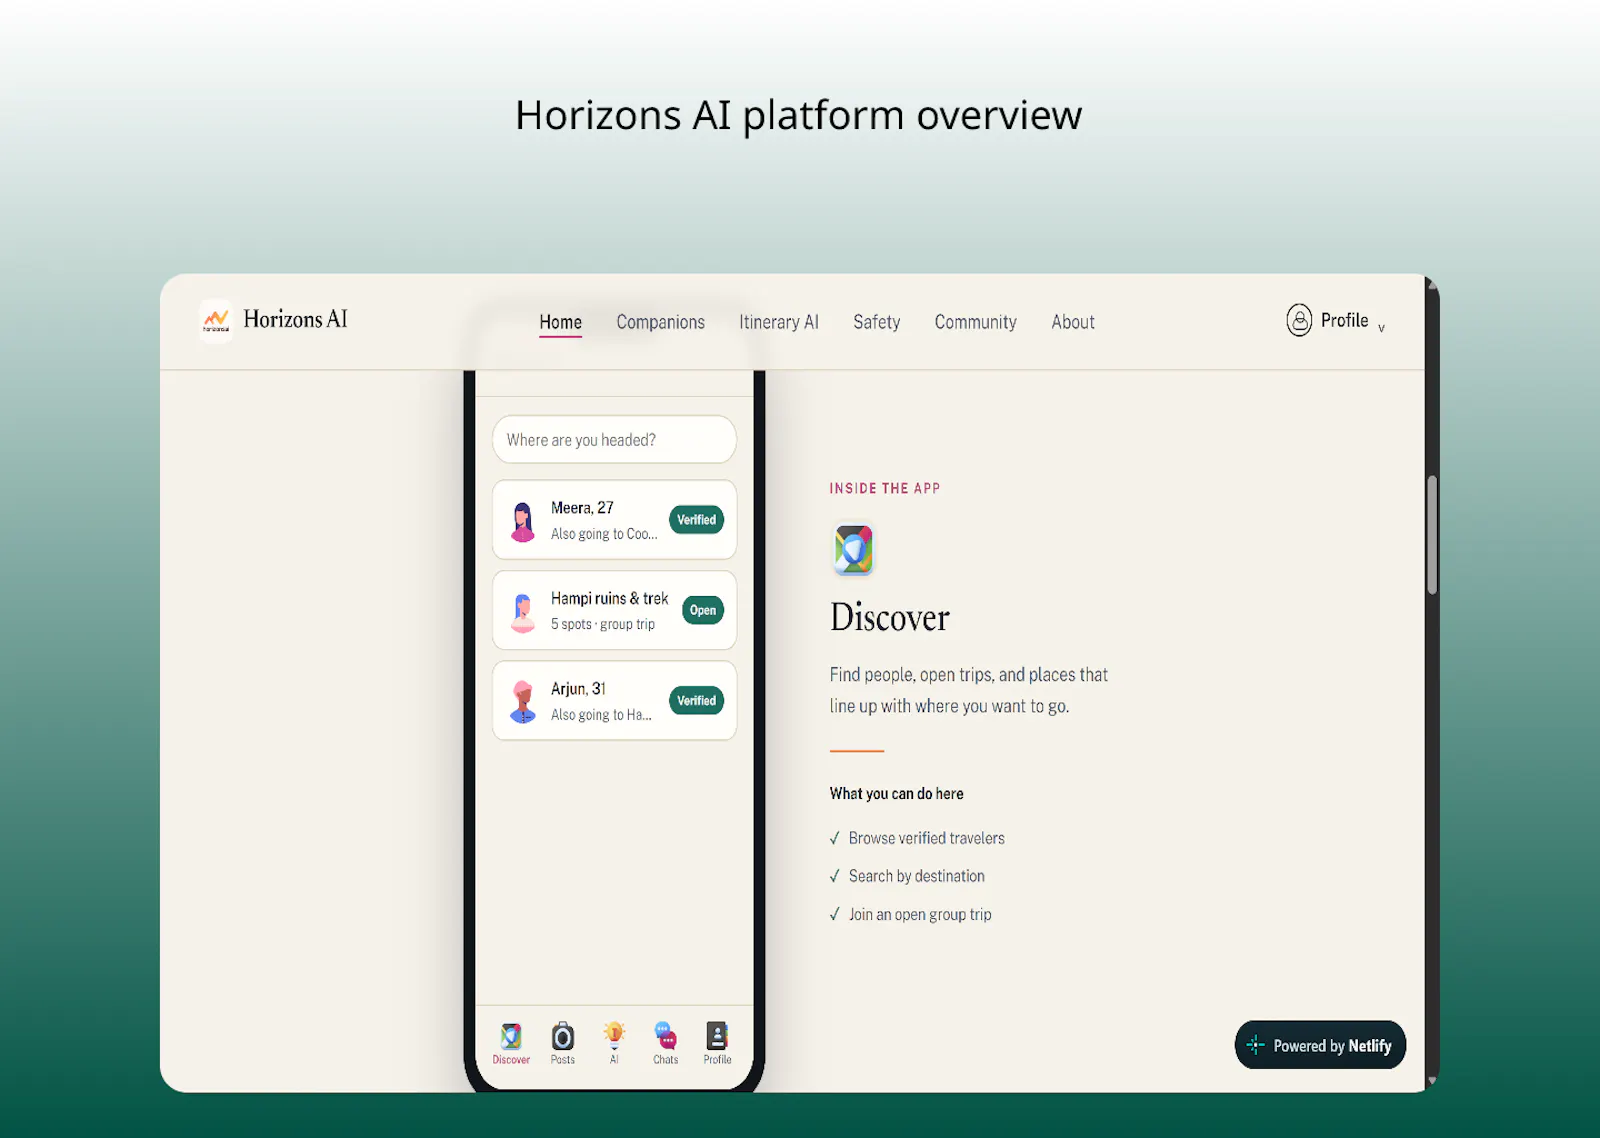Click the 'Horizons AI platform overview' title

[798, 116]
